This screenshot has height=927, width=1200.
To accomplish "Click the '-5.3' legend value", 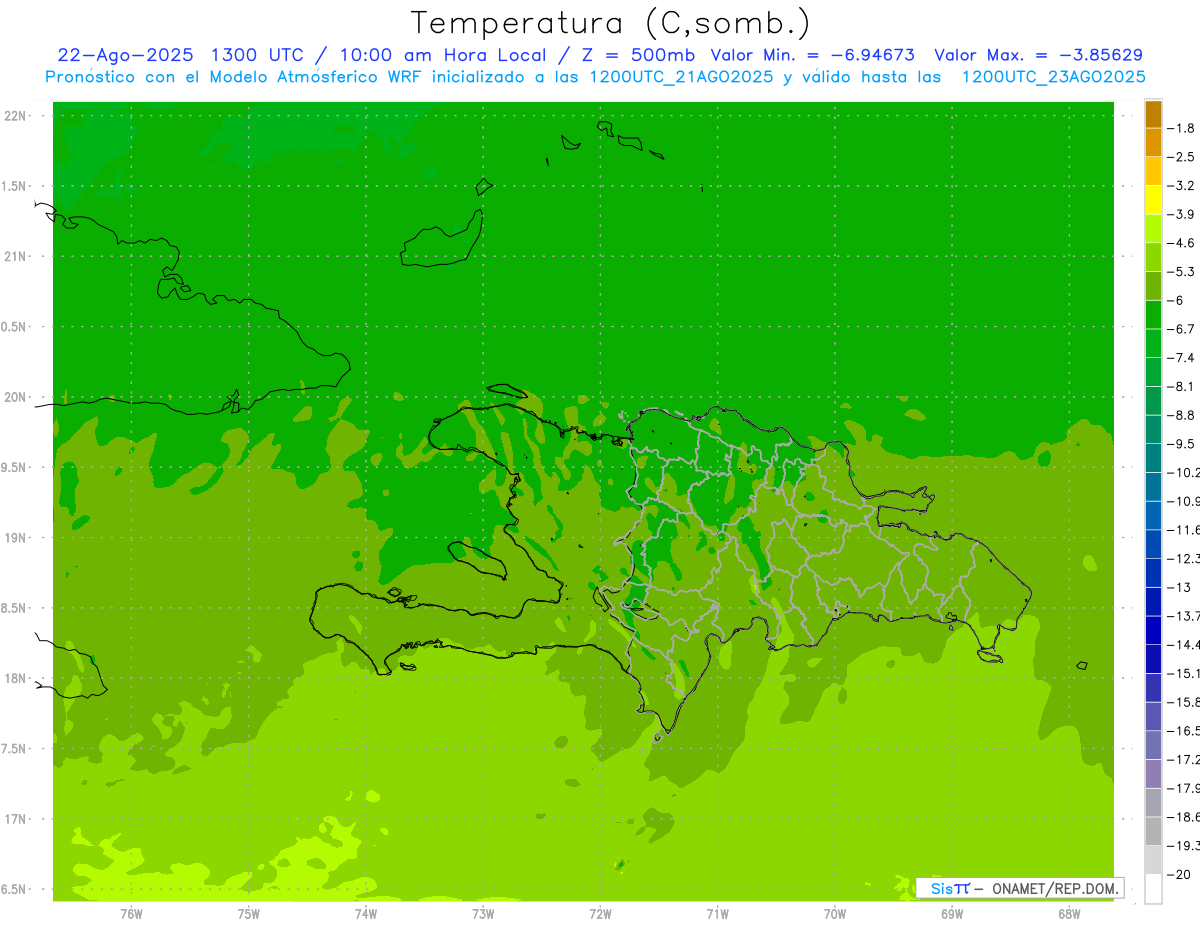I will click(1182, 272).
